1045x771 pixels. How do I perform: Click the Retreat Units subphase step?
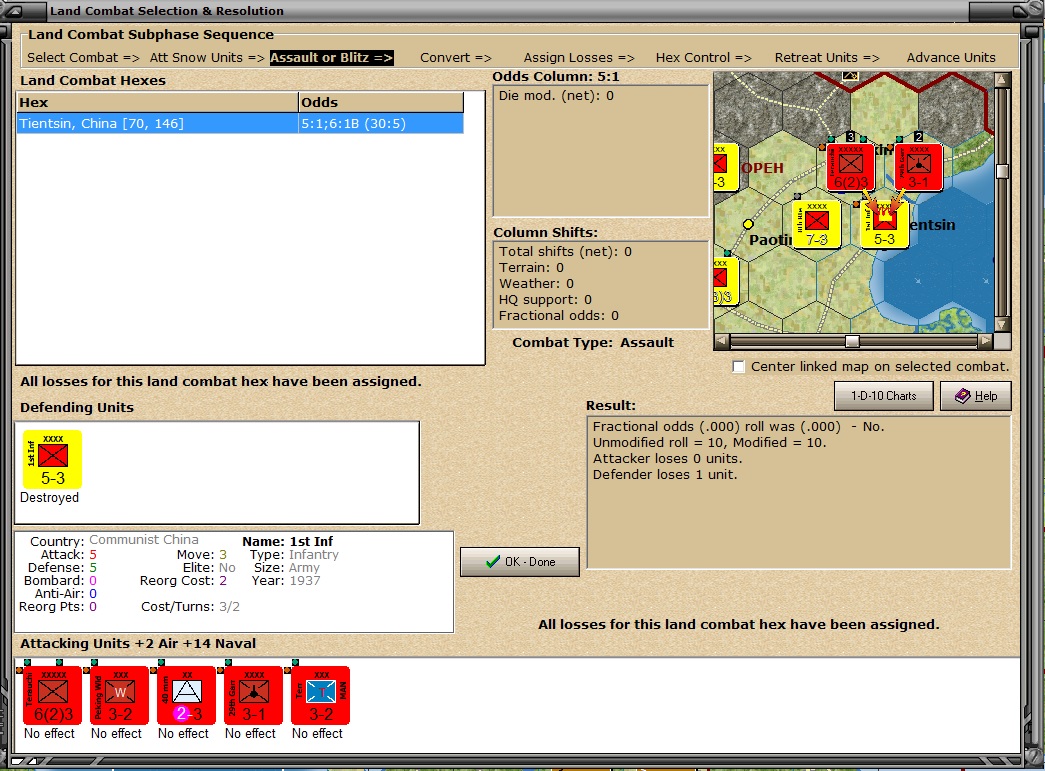pos(827,58)
